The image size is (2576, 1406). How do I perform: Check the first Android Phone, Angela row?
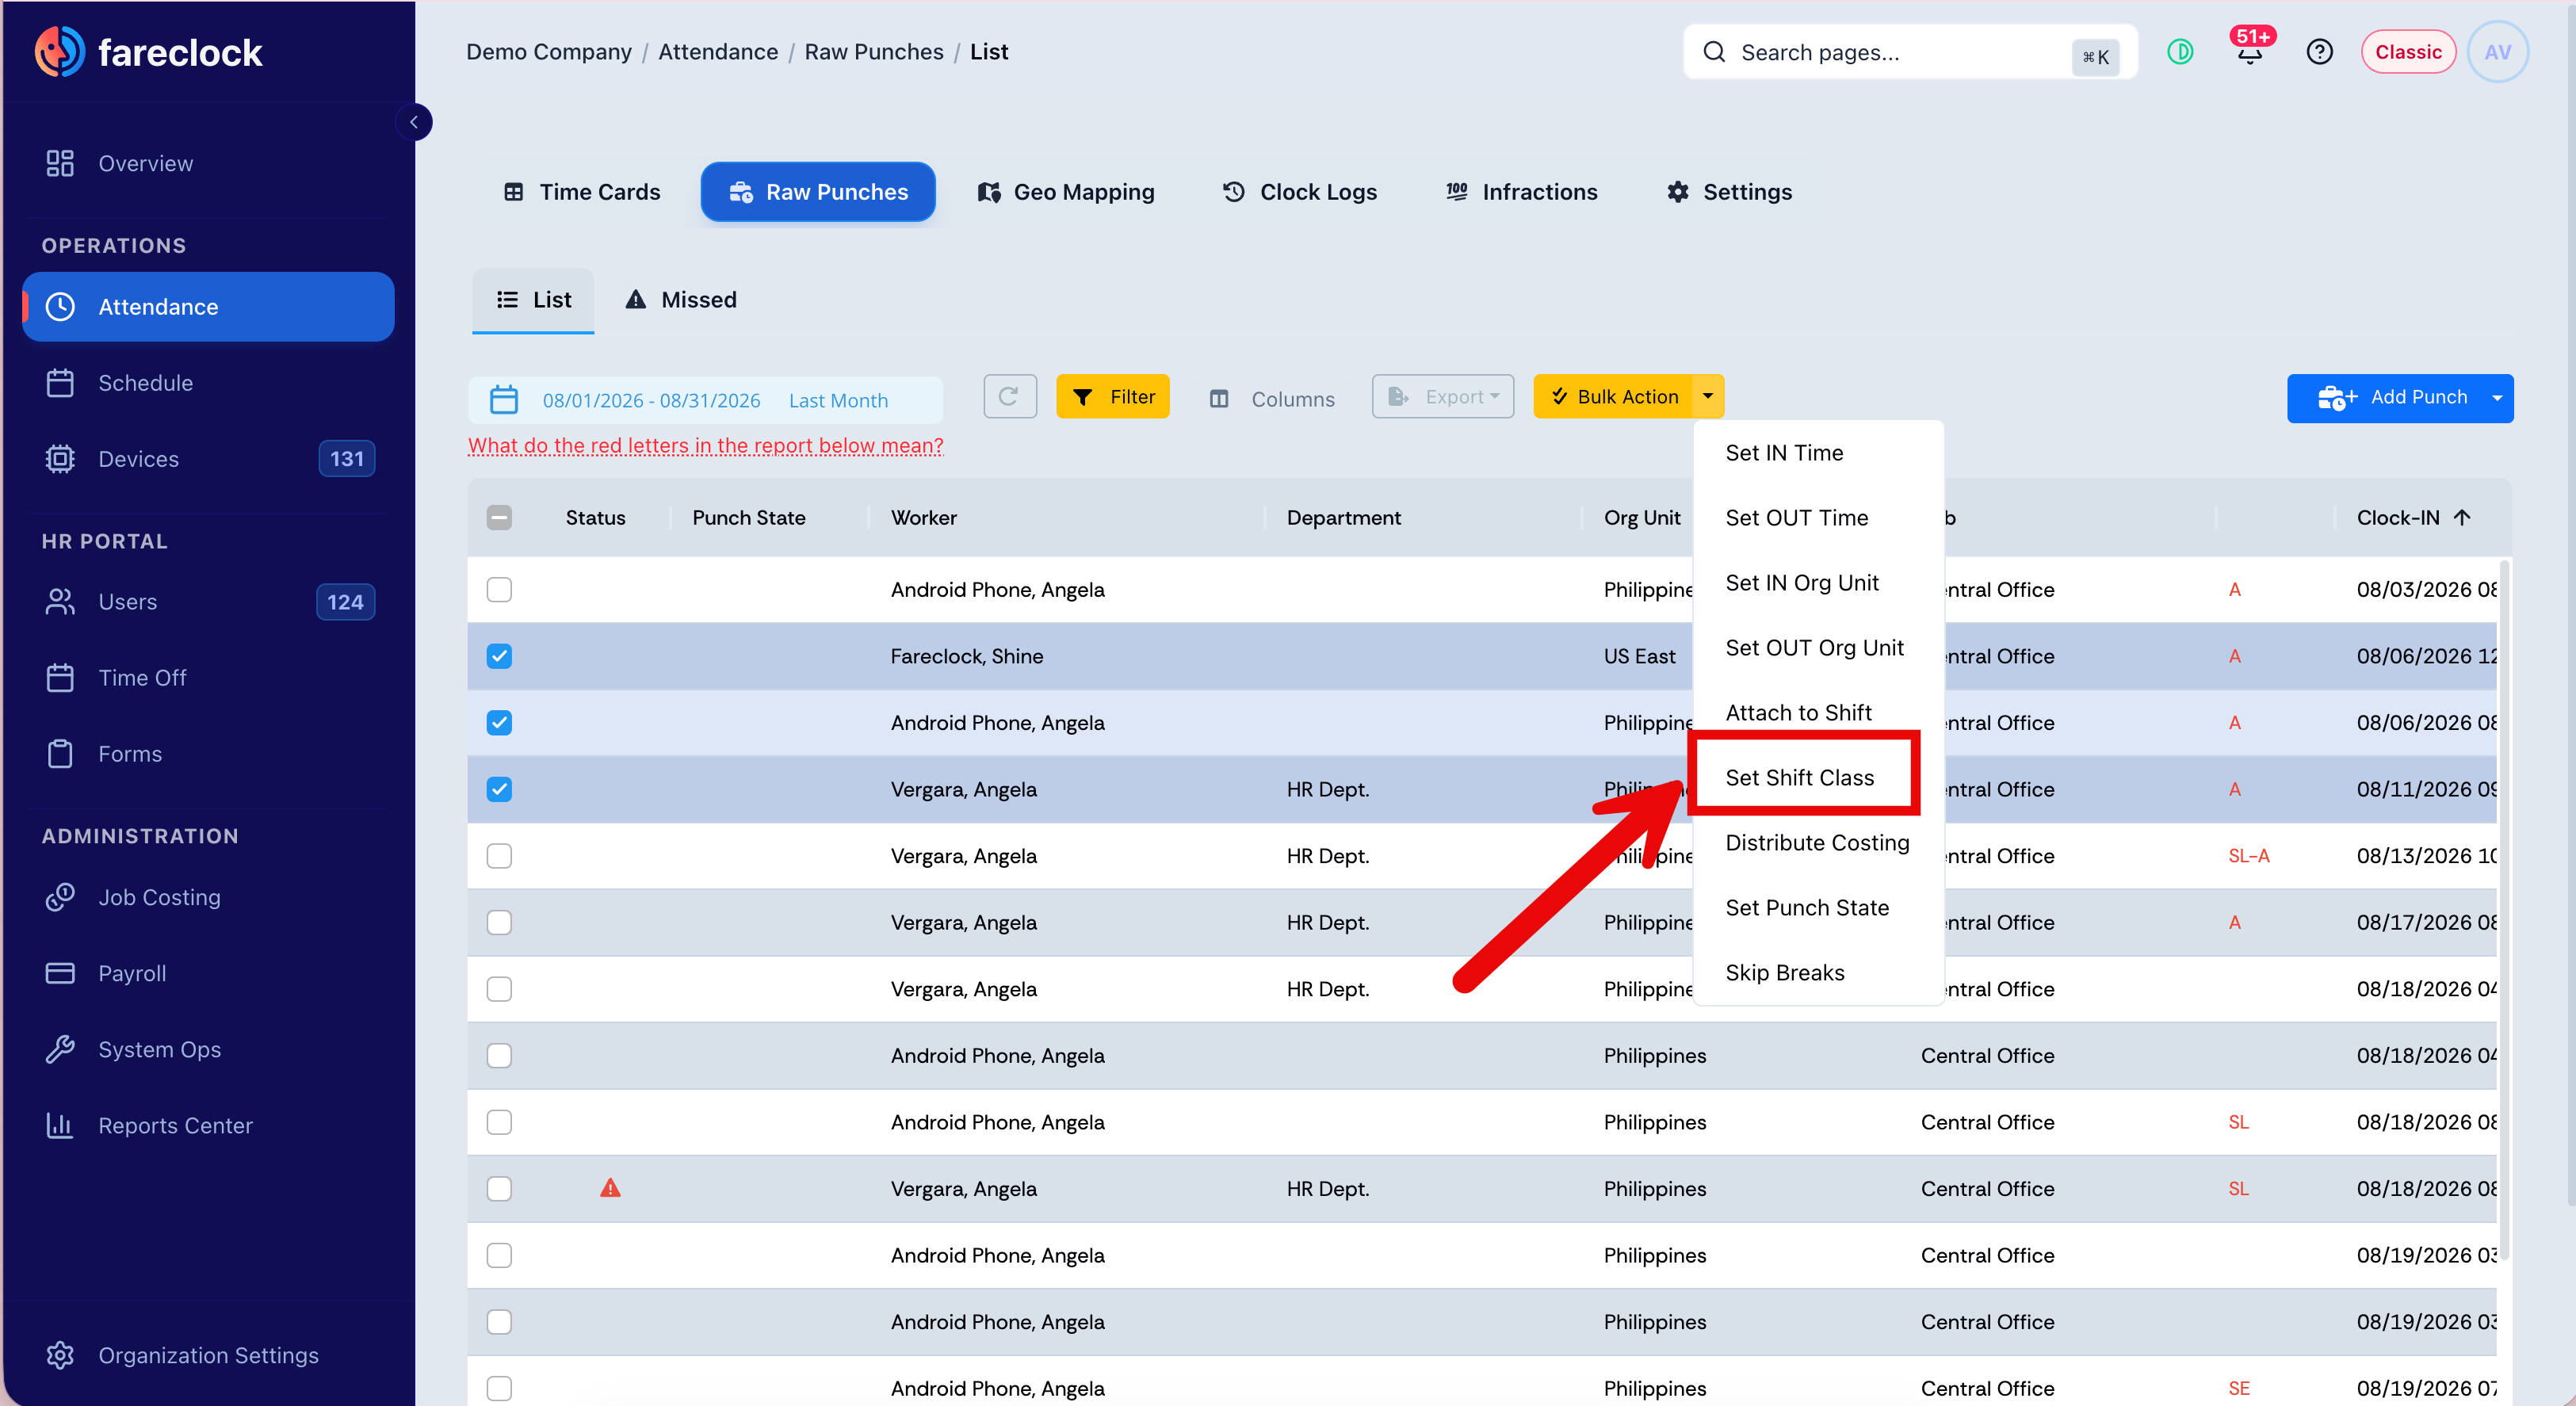click(x=499, y=589)
